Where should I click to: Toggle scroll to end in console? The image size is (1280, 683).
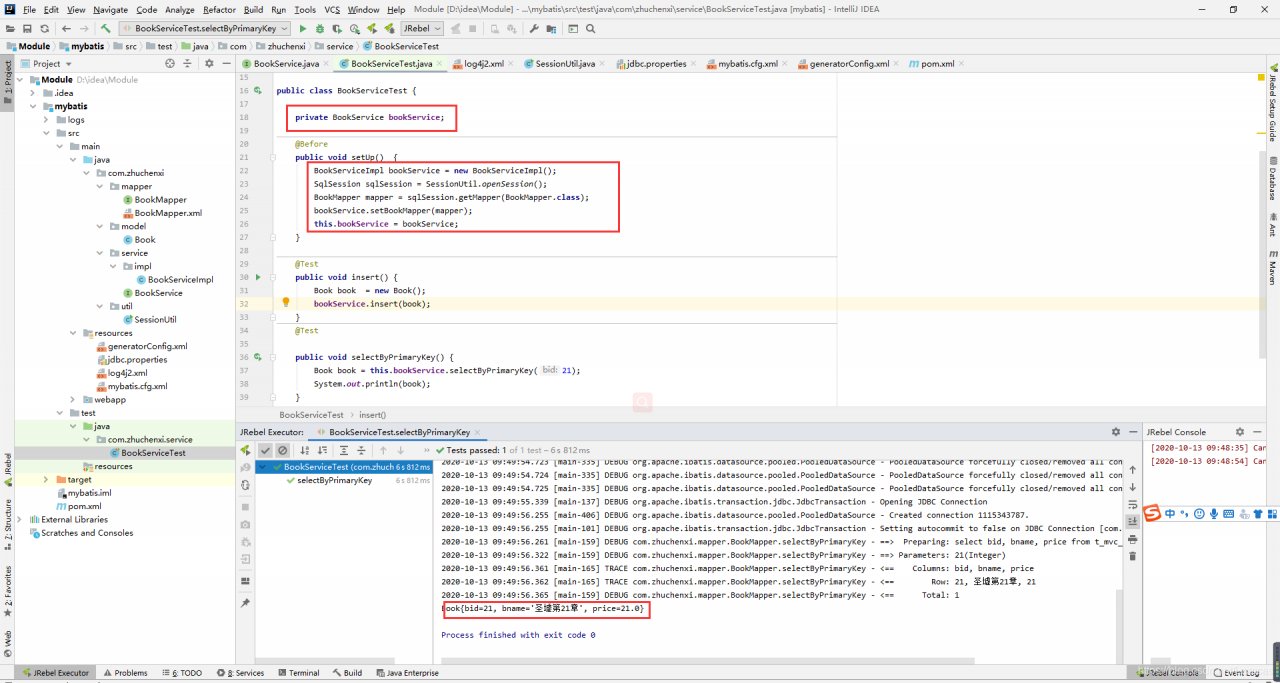(1132, 521)
